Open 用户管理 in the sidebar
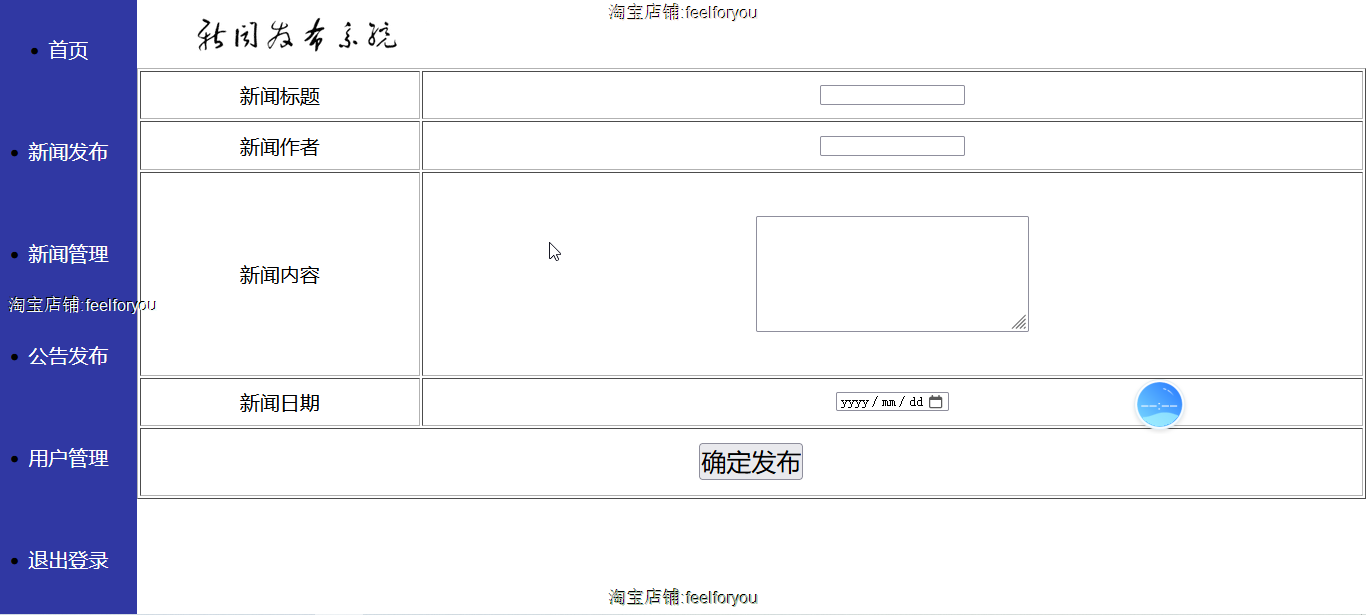This screenshot has width=1366, height=615. [x=68, y=458]
